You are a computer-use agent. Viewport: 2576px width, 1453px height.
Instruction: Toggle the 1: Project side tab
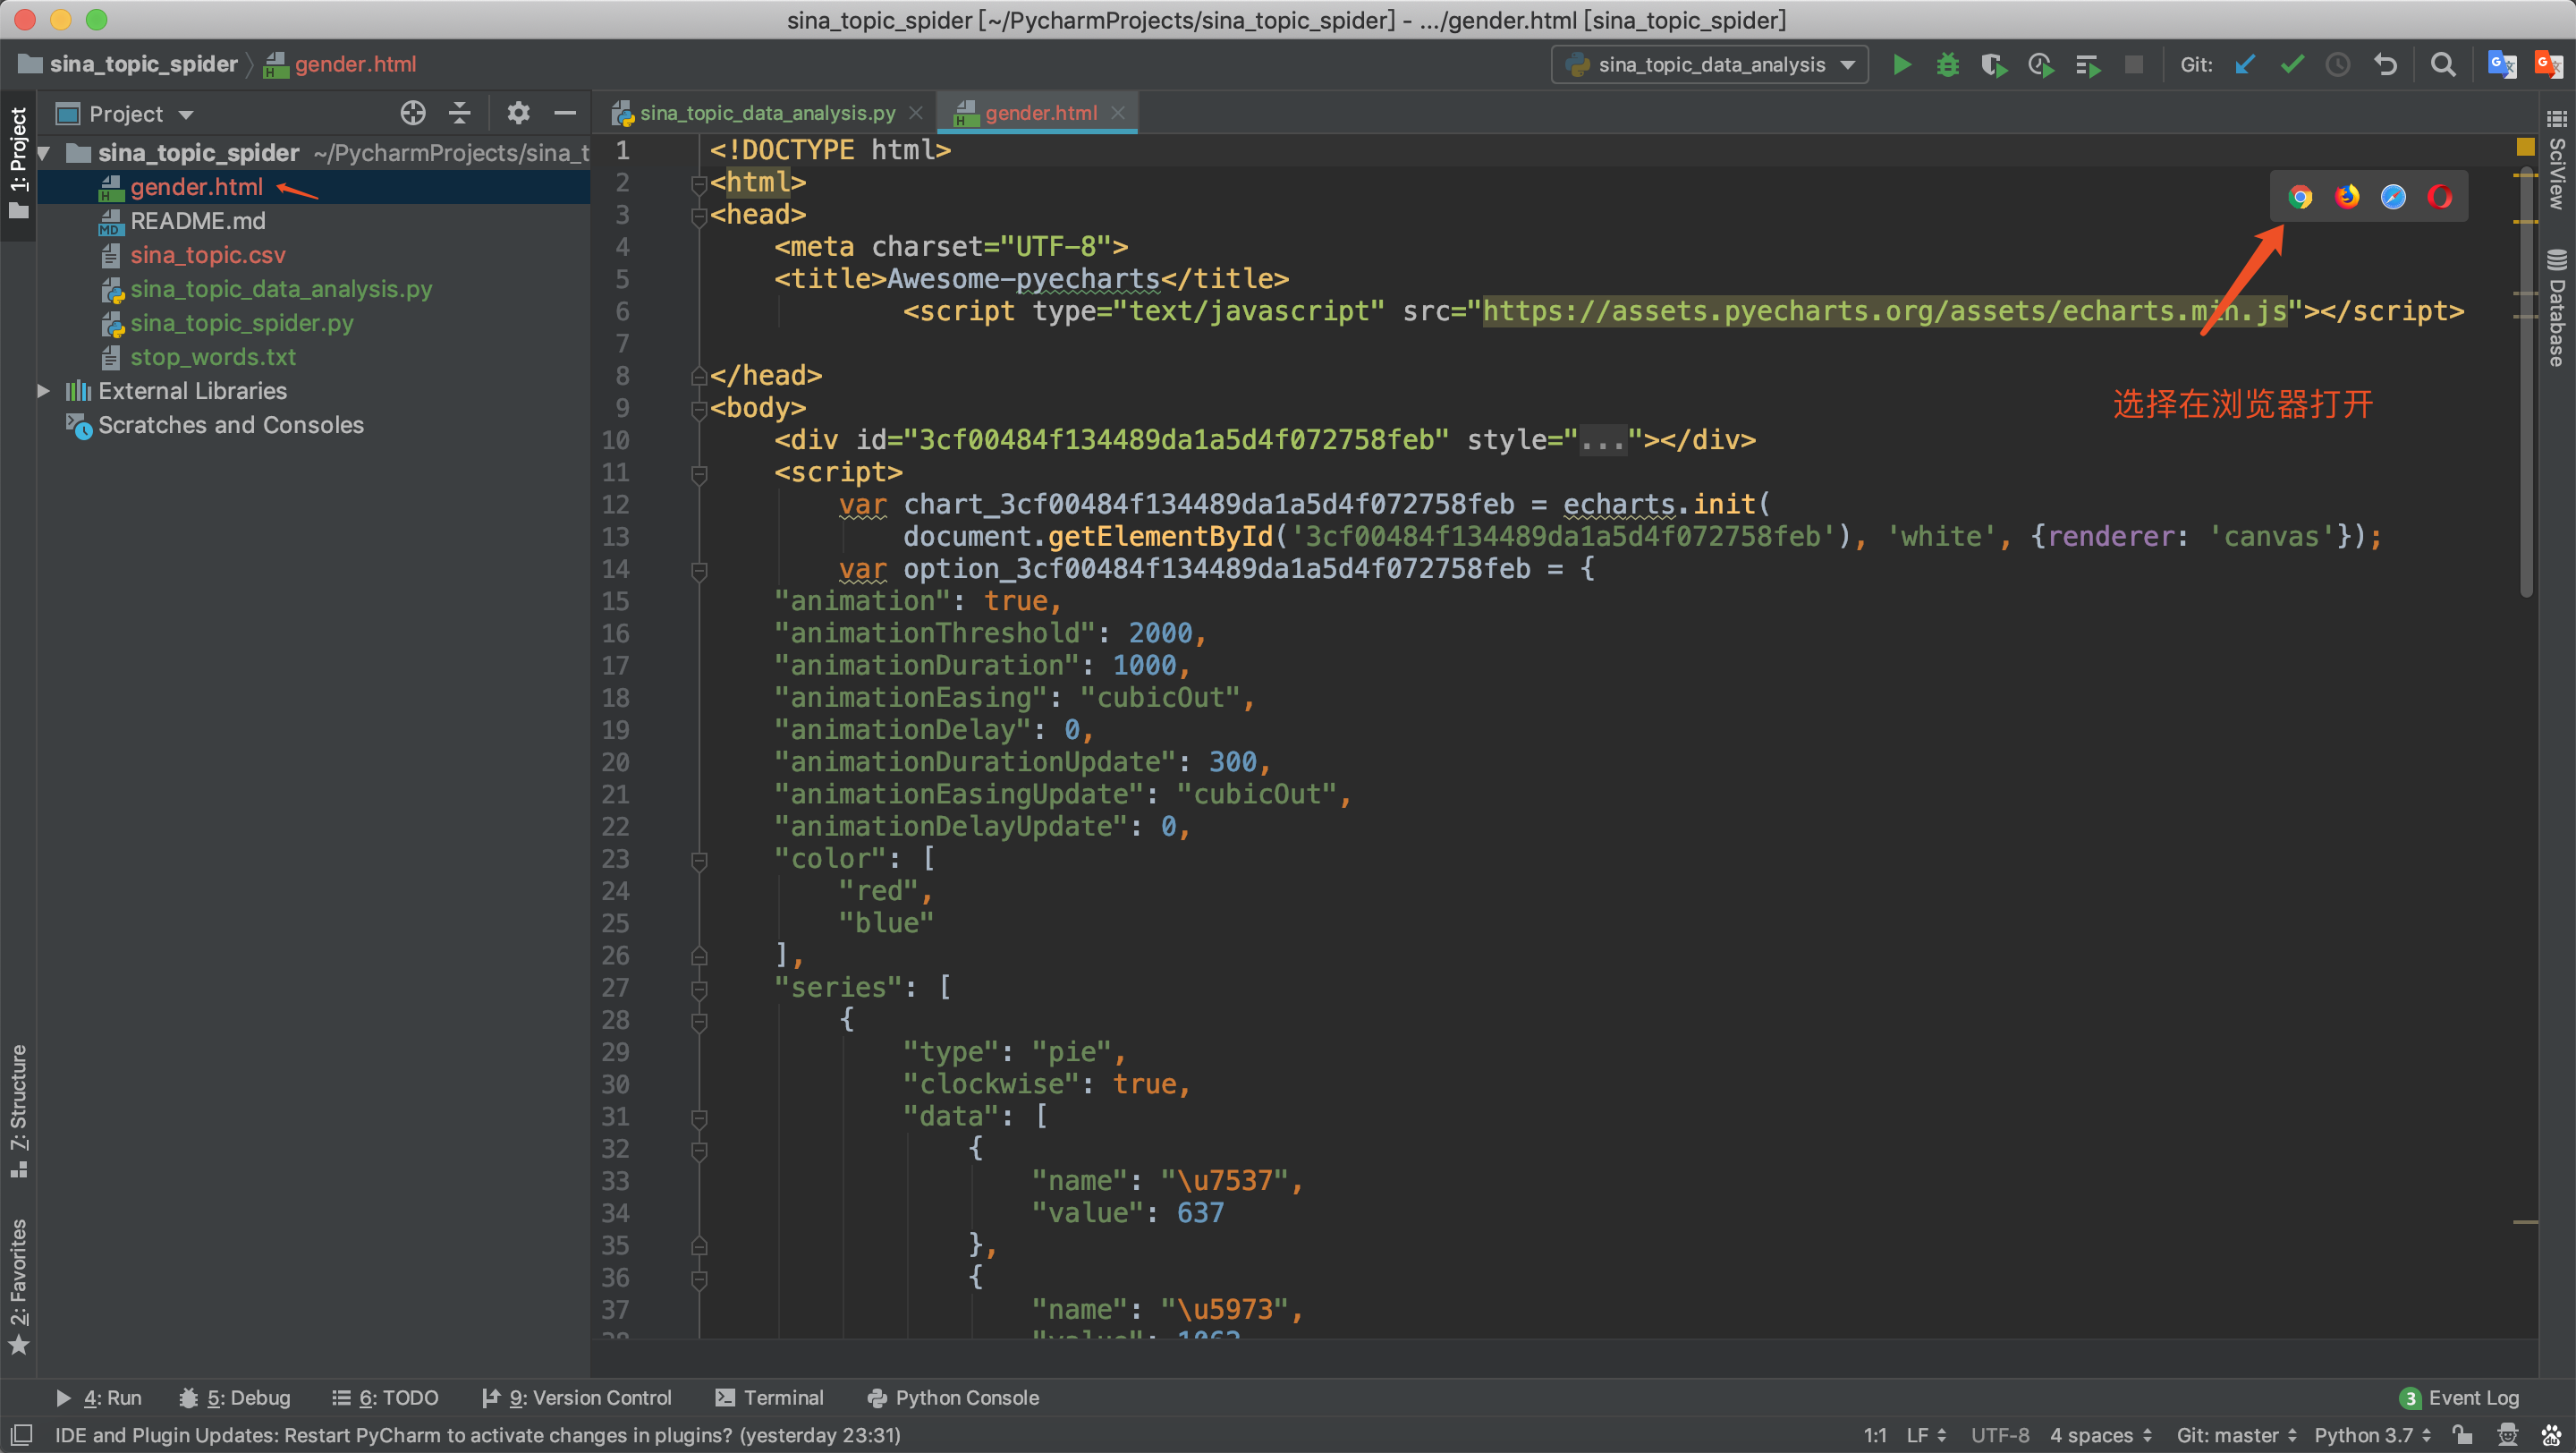click(18, 163)
